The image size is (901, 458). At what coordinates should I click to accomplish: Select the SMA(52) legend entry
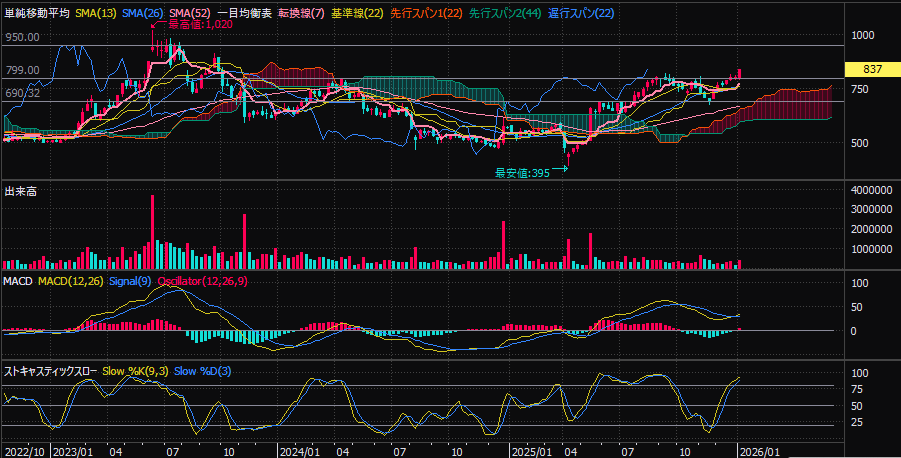click(x=192, y=12)
